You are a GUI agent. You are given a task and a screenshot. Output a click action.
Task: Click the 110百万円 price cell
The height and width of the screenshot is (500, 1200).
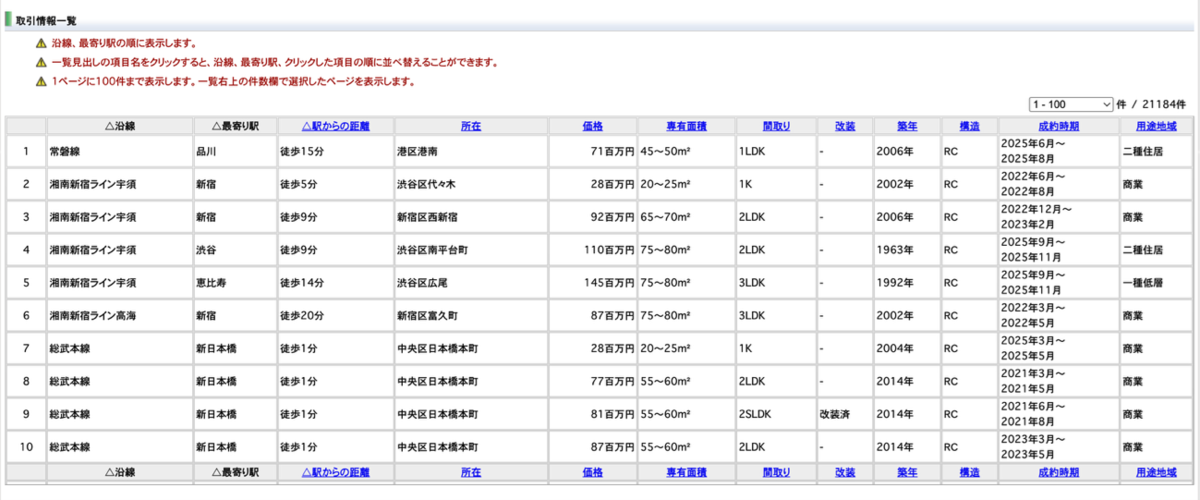tap(593, 250)
